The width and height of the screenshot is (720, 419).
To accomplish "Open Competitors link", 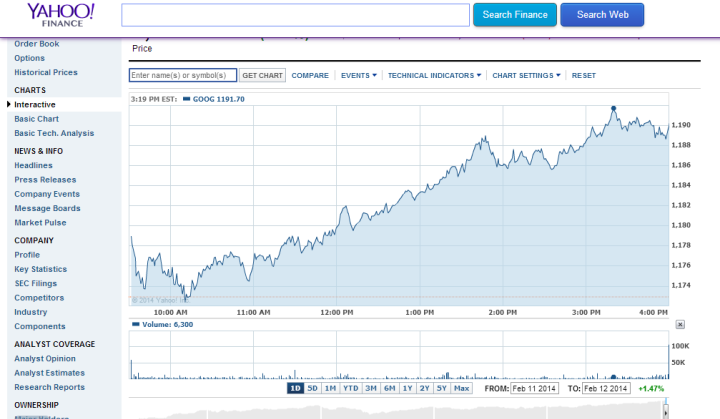I will [39, 298].
